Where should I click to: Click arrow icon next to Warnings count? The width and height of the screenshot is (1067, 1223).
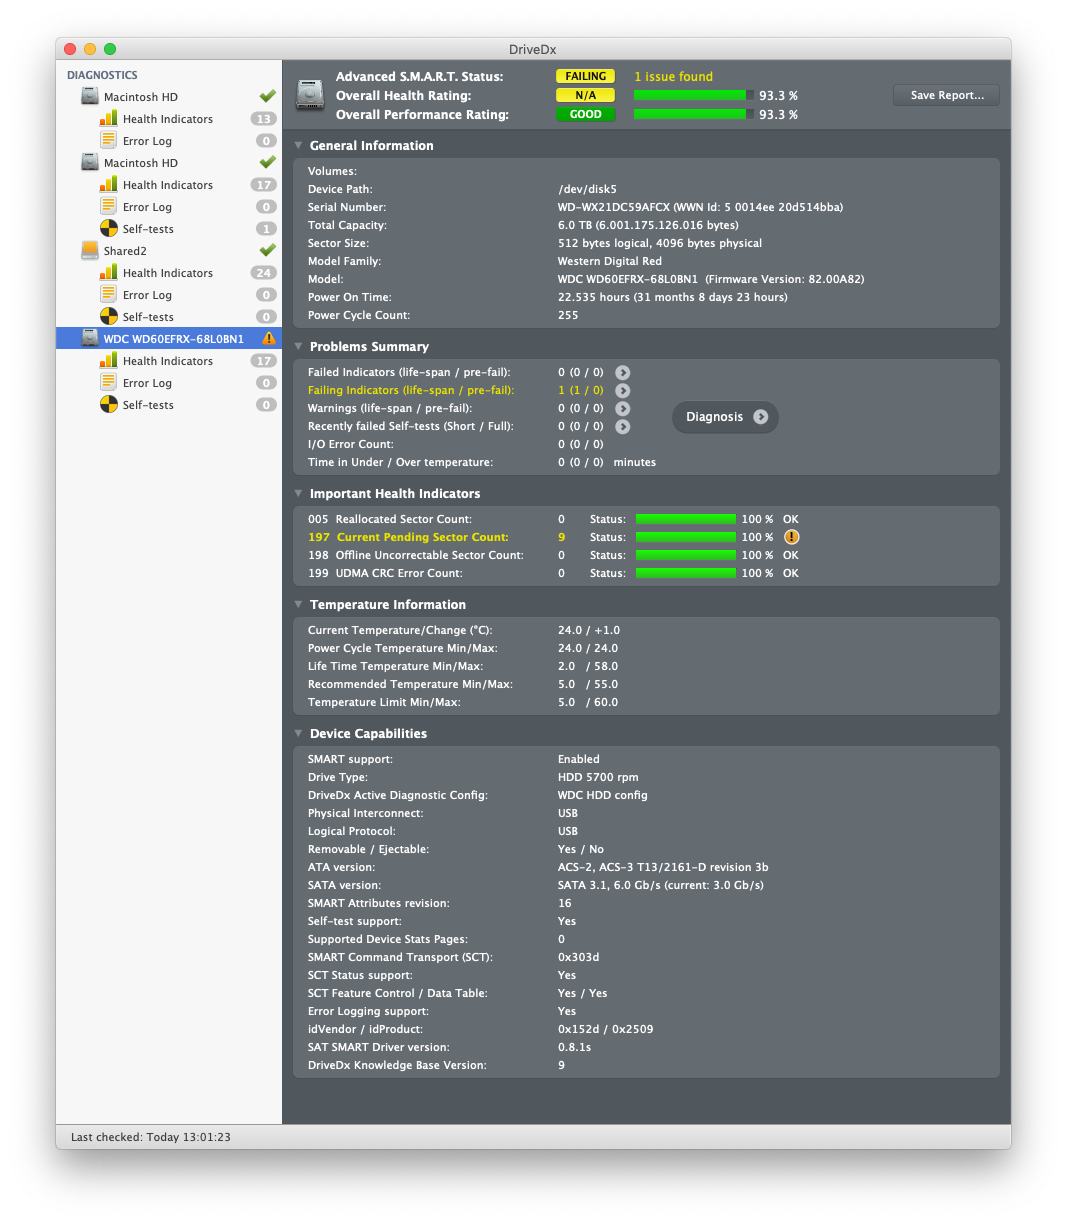(x=623, y=409)
